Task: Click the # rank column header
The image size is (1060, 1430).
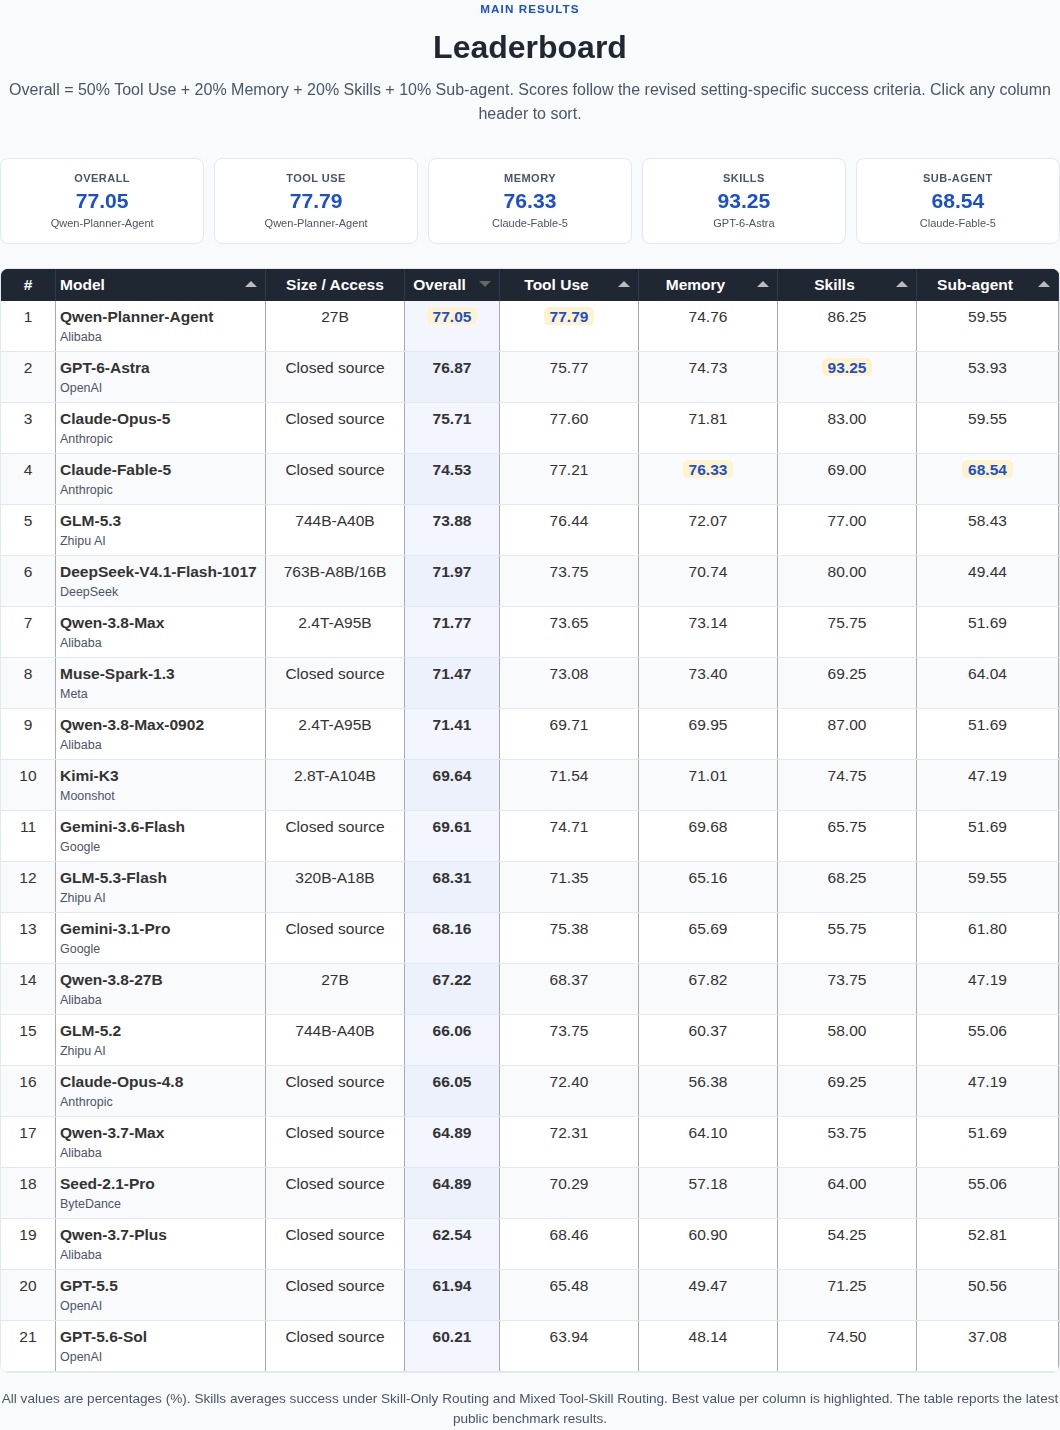Action: point(28,285)
